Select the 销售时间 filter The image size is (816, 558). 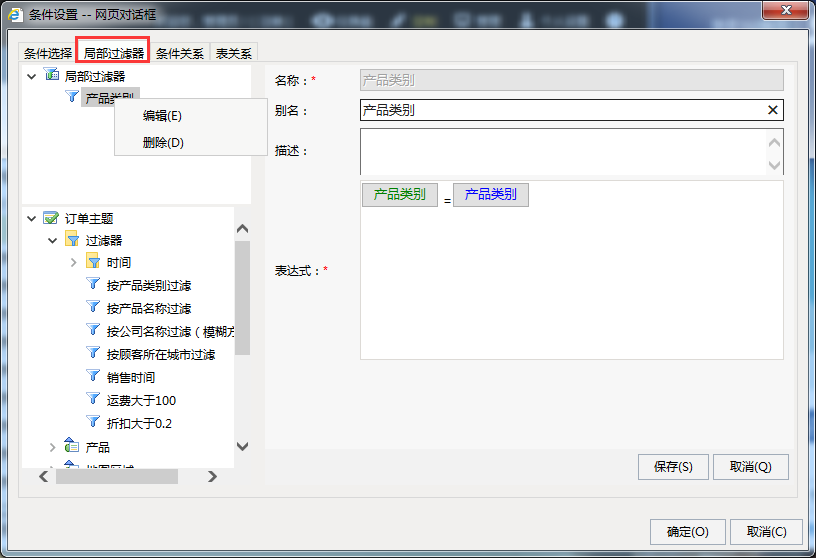pos(131,377)
